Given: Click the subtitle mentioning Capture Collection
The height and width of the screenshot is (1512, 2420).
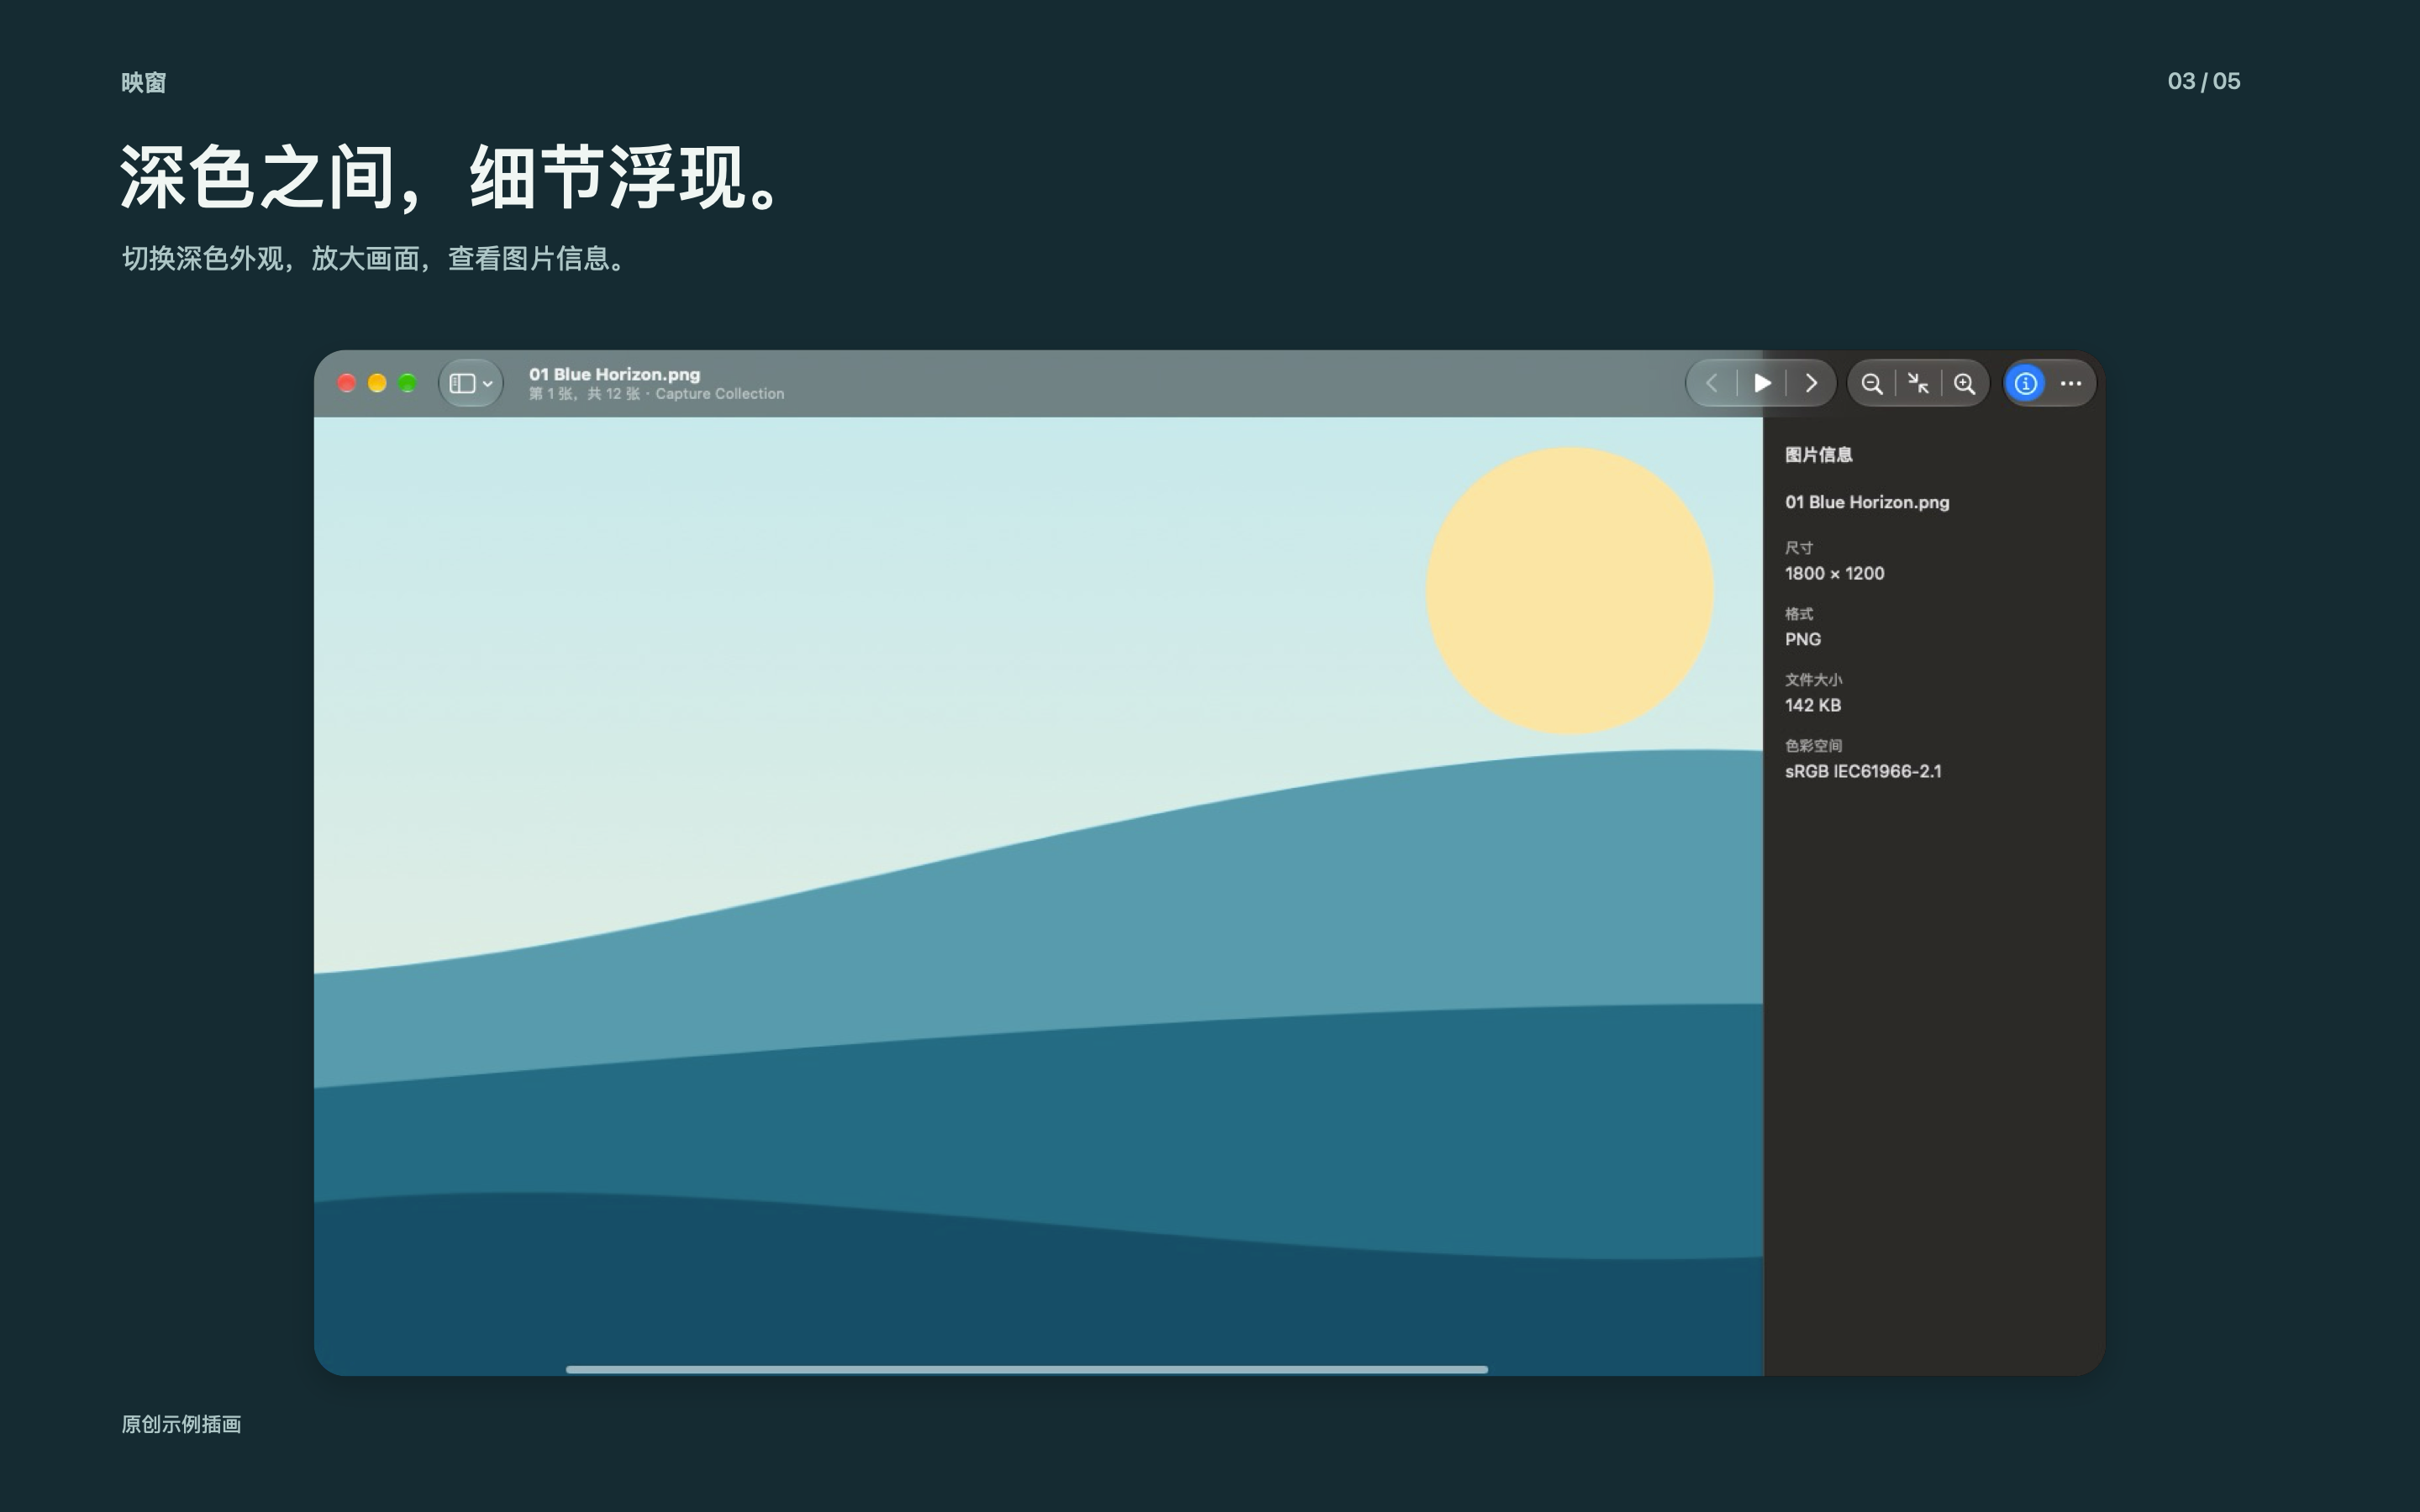Looking at the screenshot, I should 656,394.
